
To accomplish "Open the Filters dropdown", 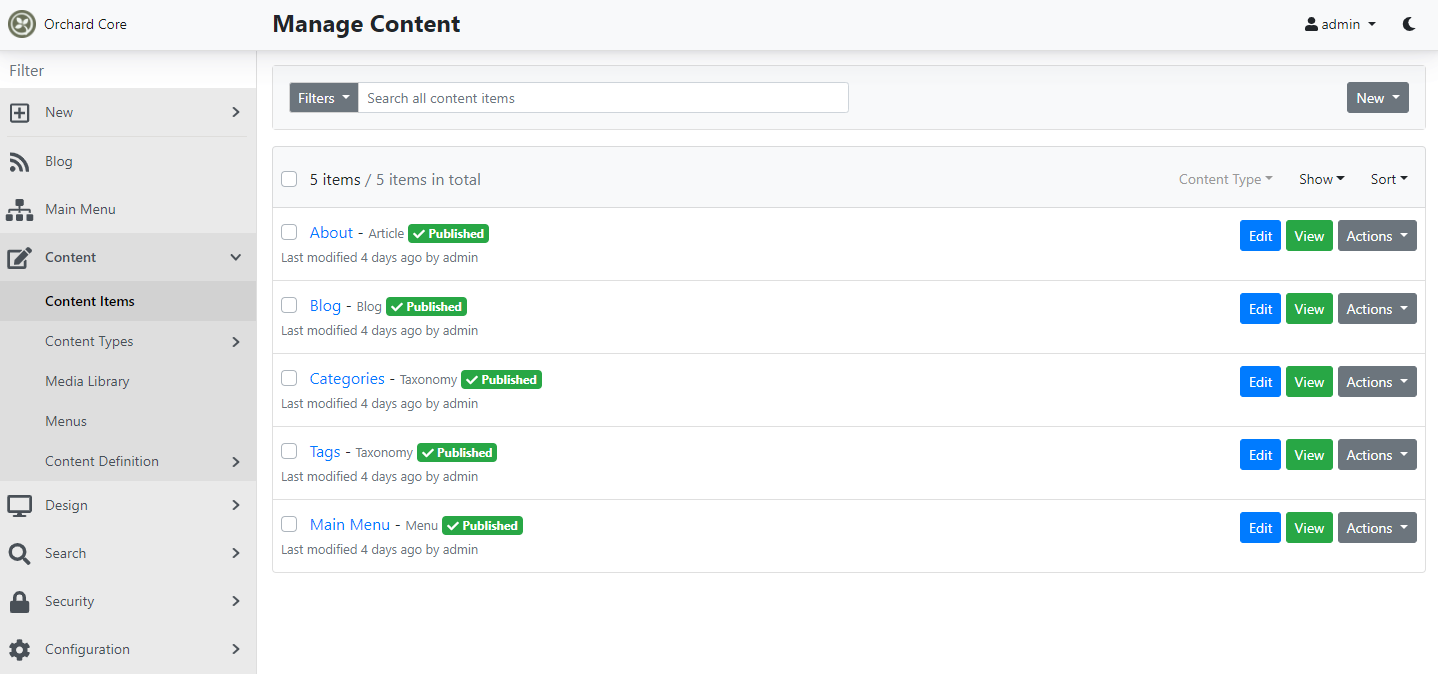I will click(324, 98).
